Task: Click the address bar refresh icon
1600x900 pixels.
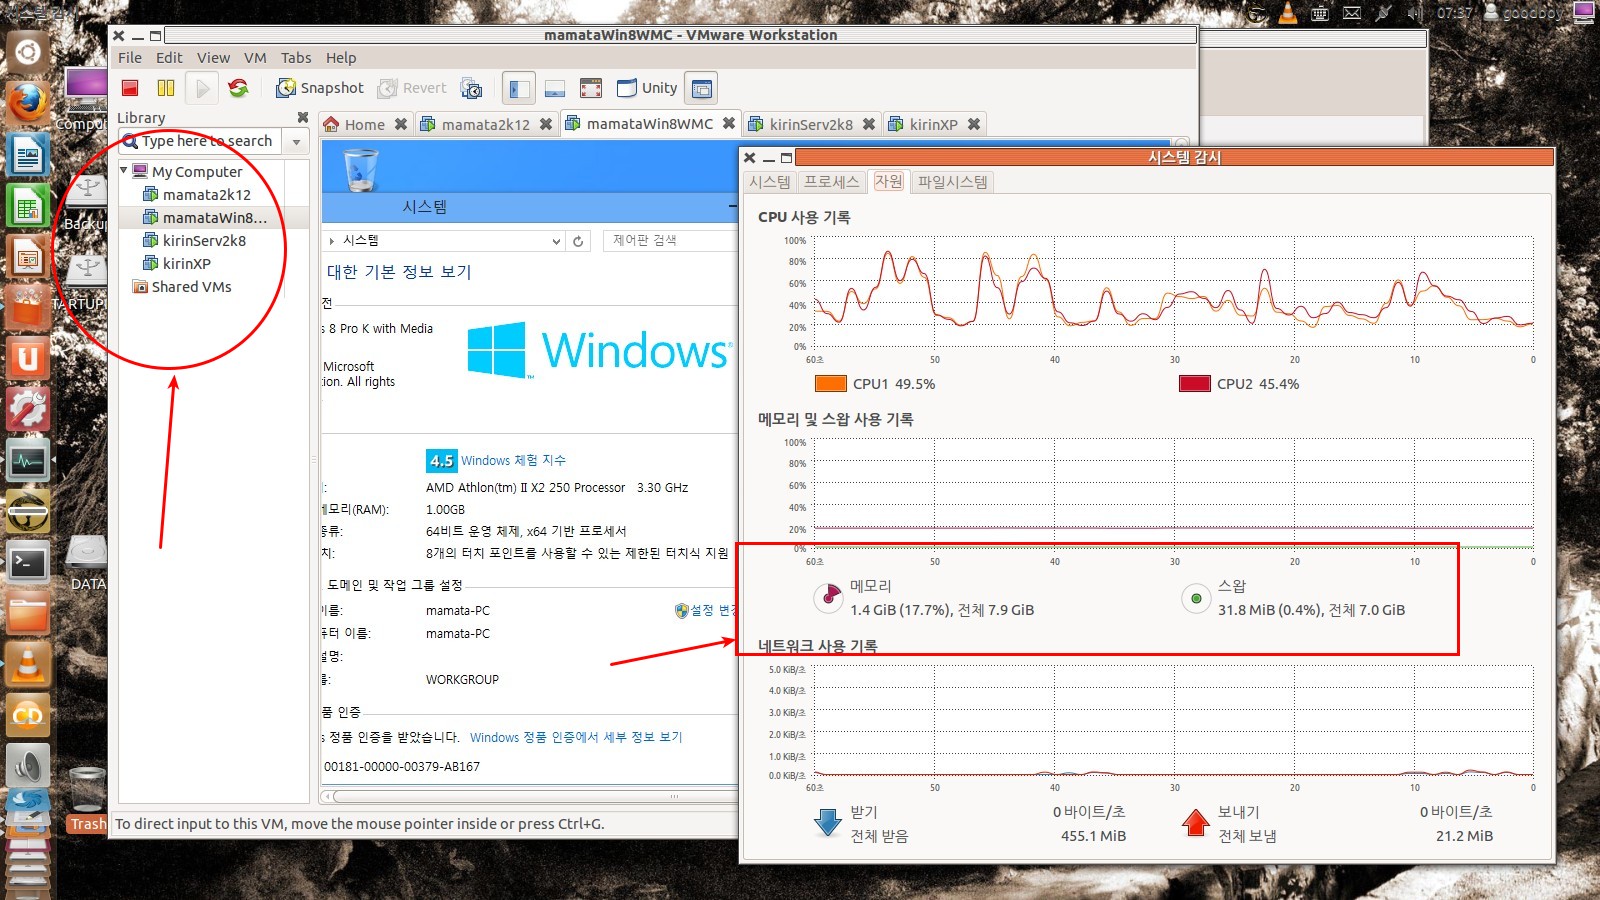Action: point(577,241)
